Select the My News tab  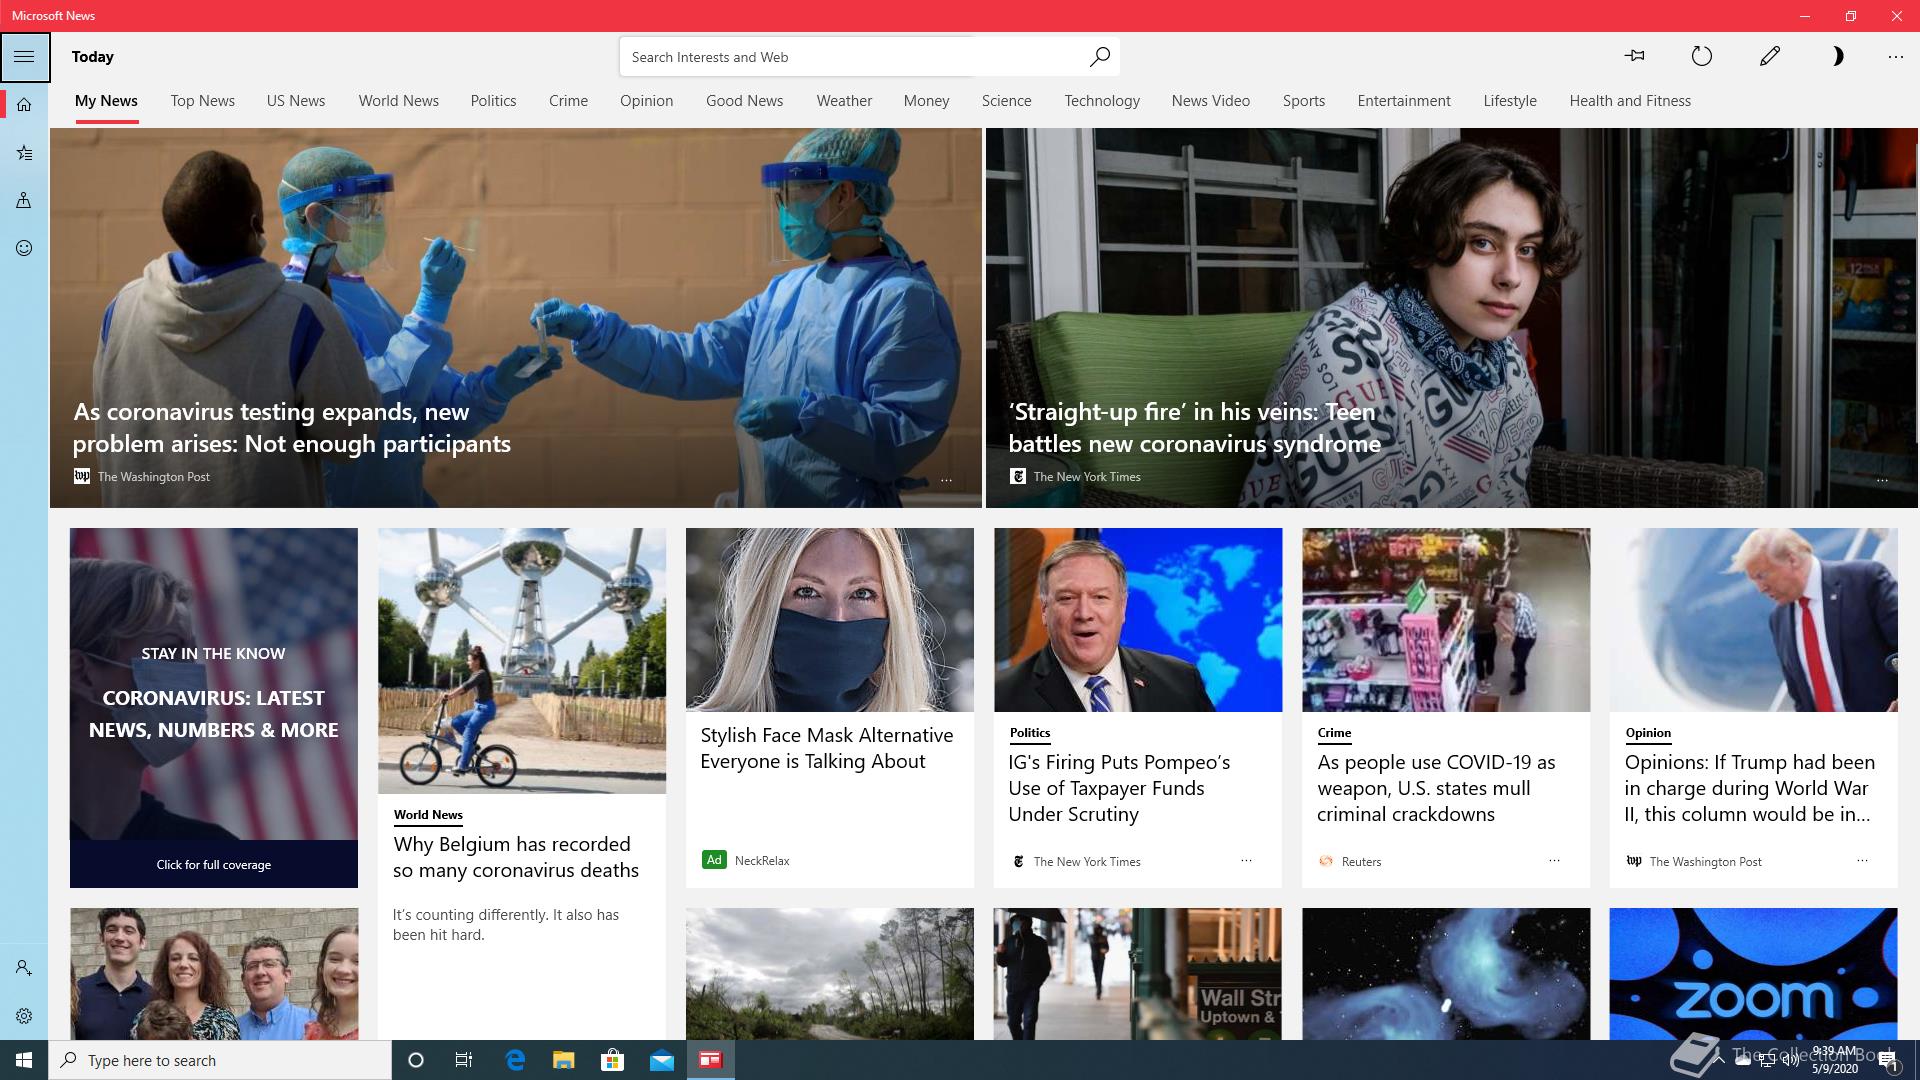point(106,101)
